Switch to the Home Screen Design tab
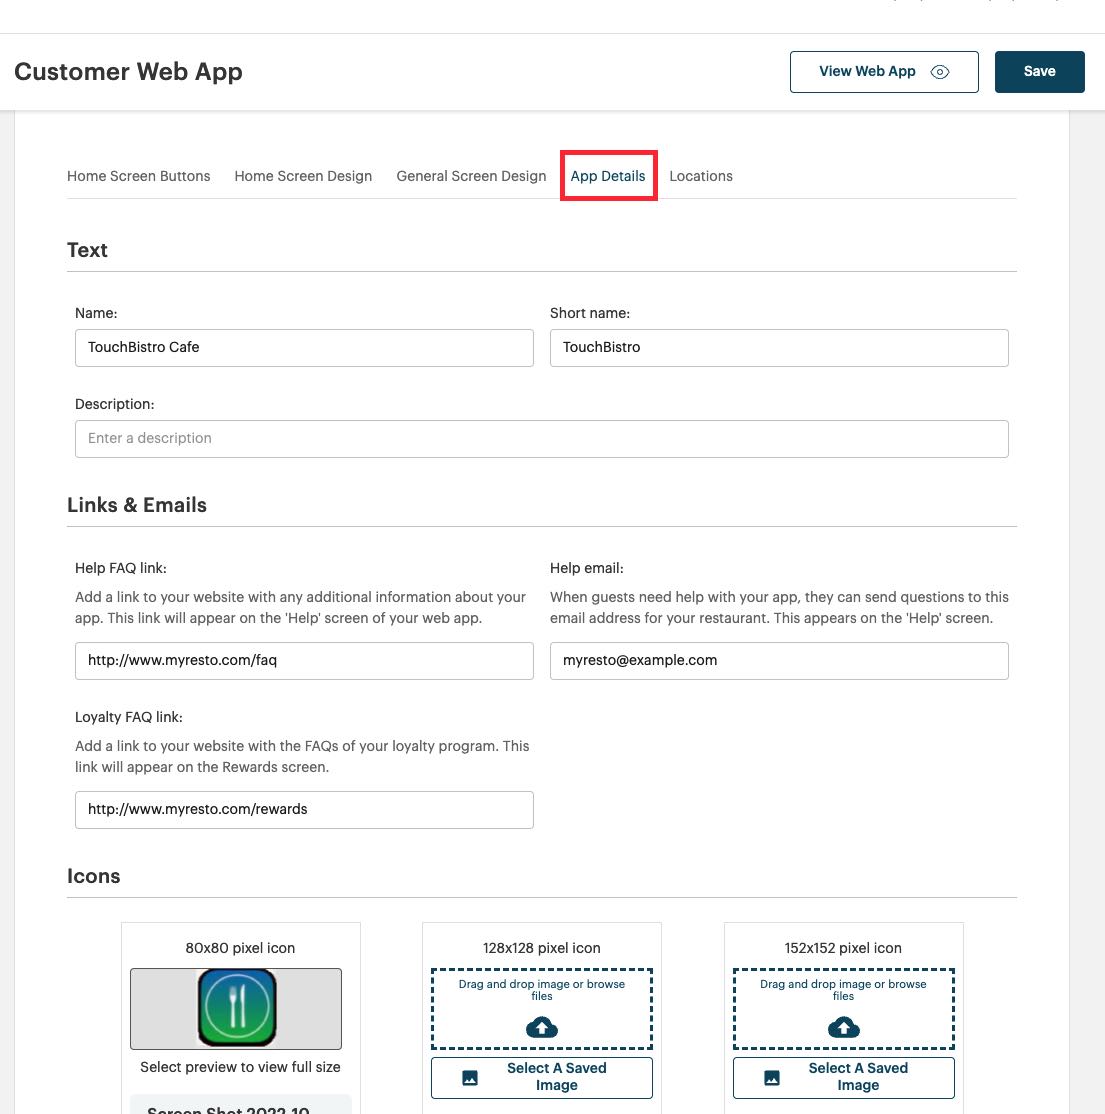 (303, 176)
